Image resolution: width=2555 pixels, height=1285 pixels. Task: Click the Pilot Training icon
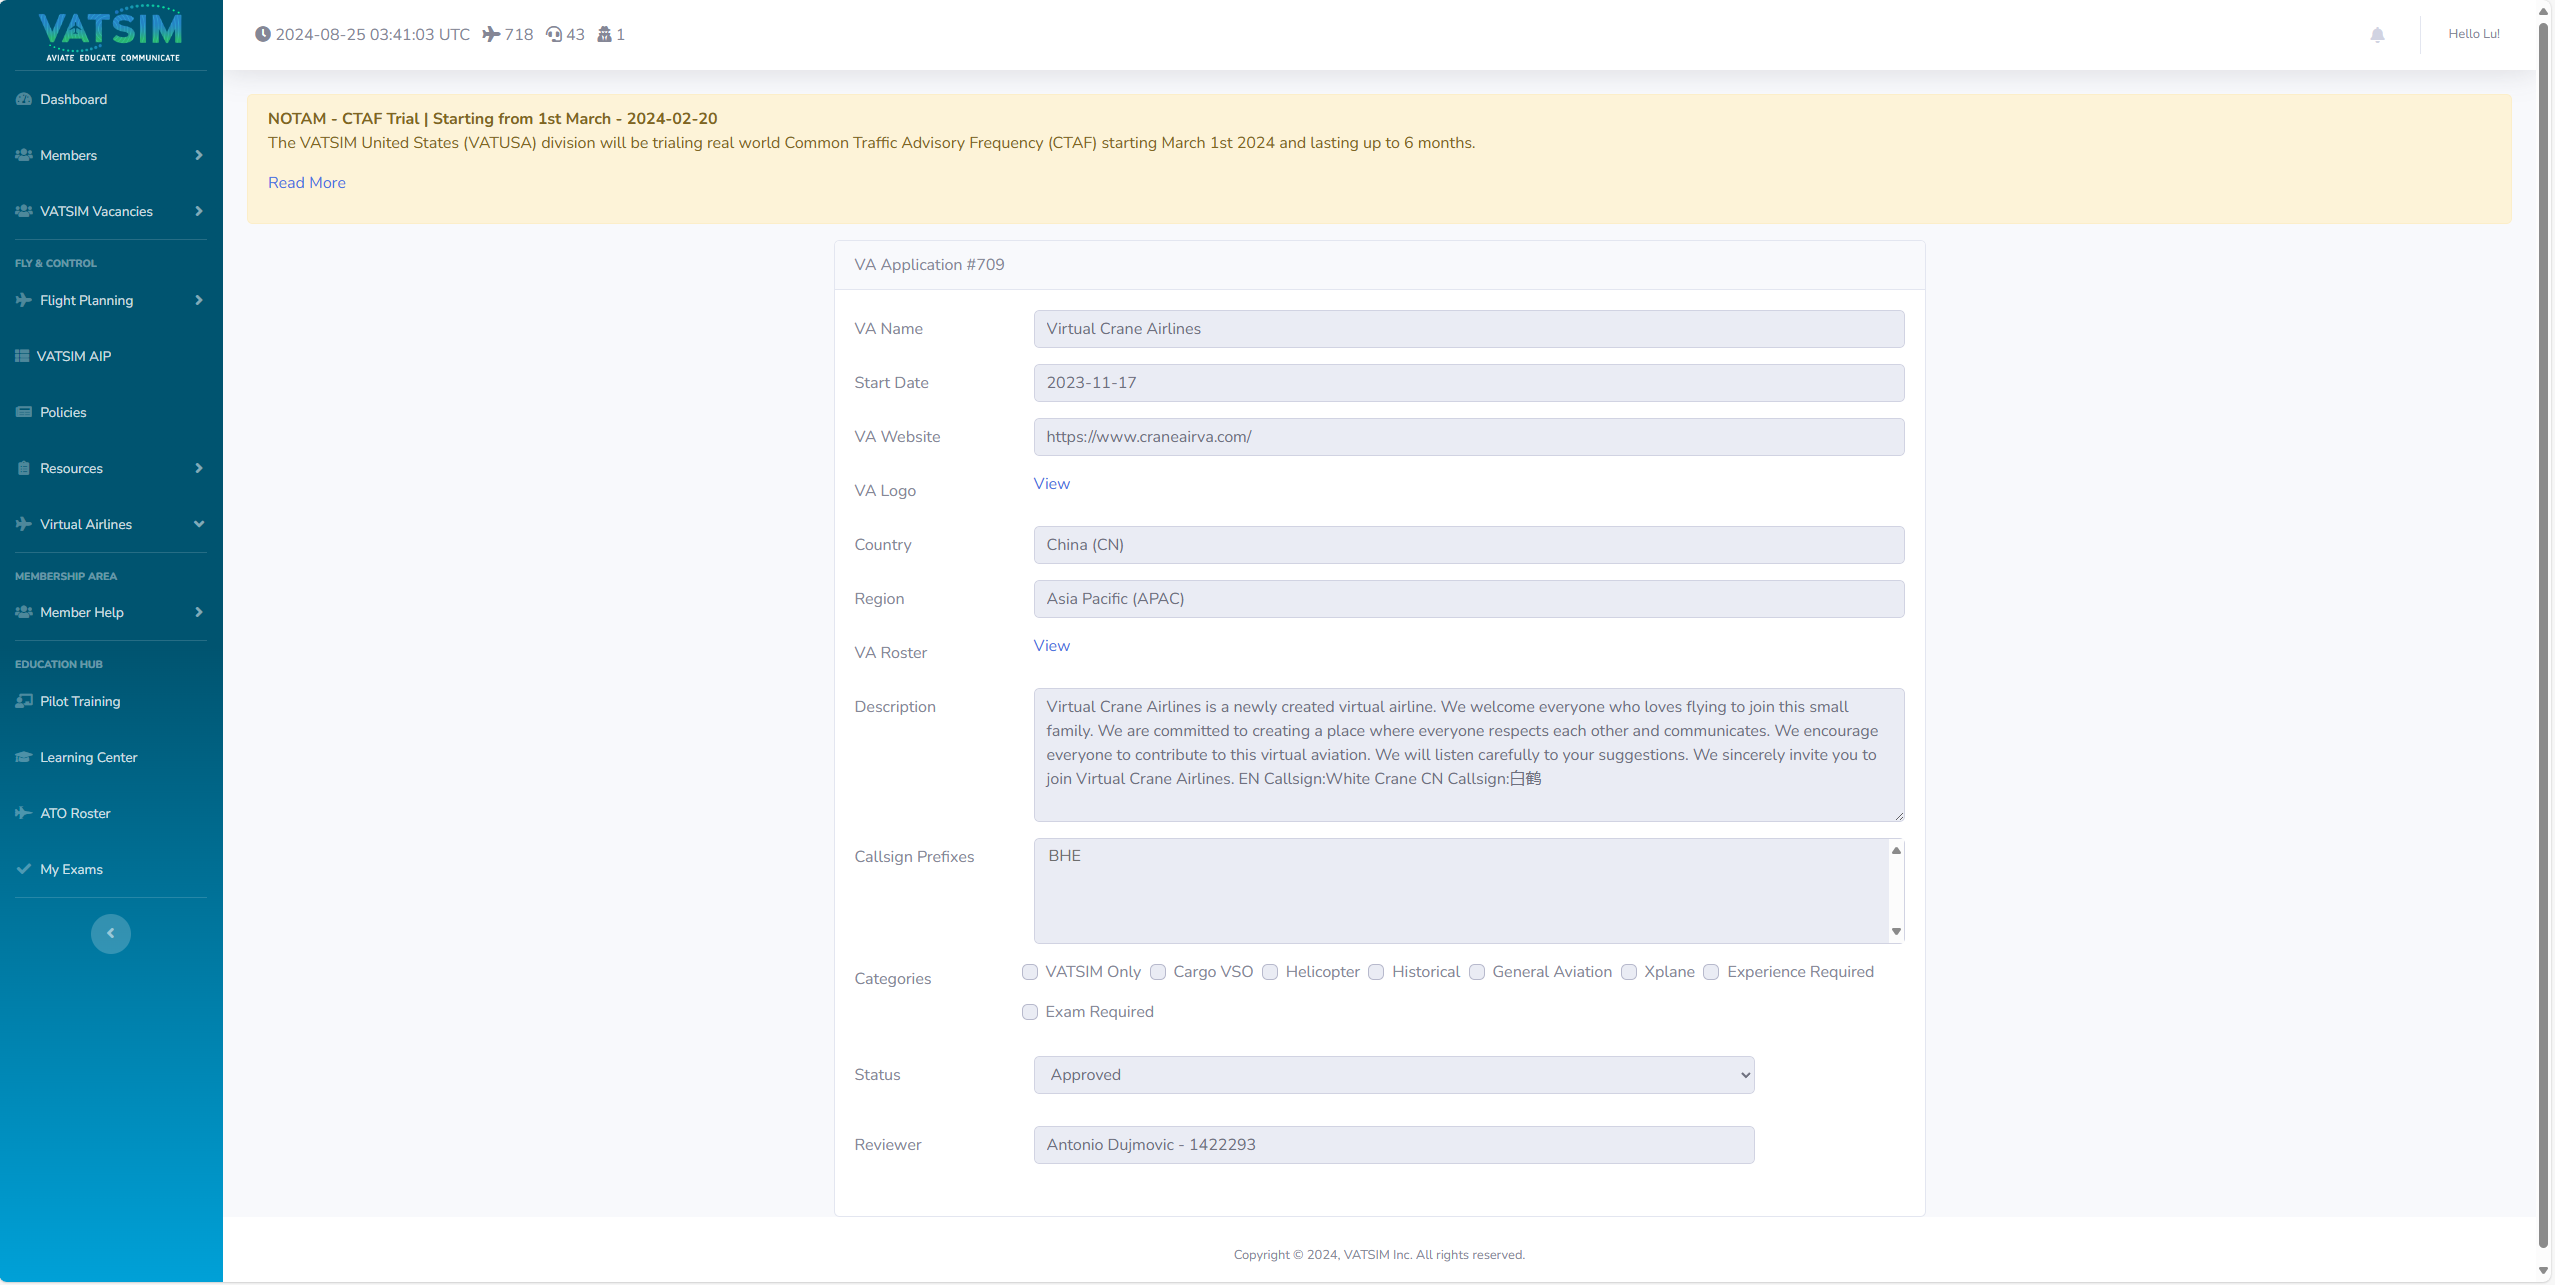[24, 701]
